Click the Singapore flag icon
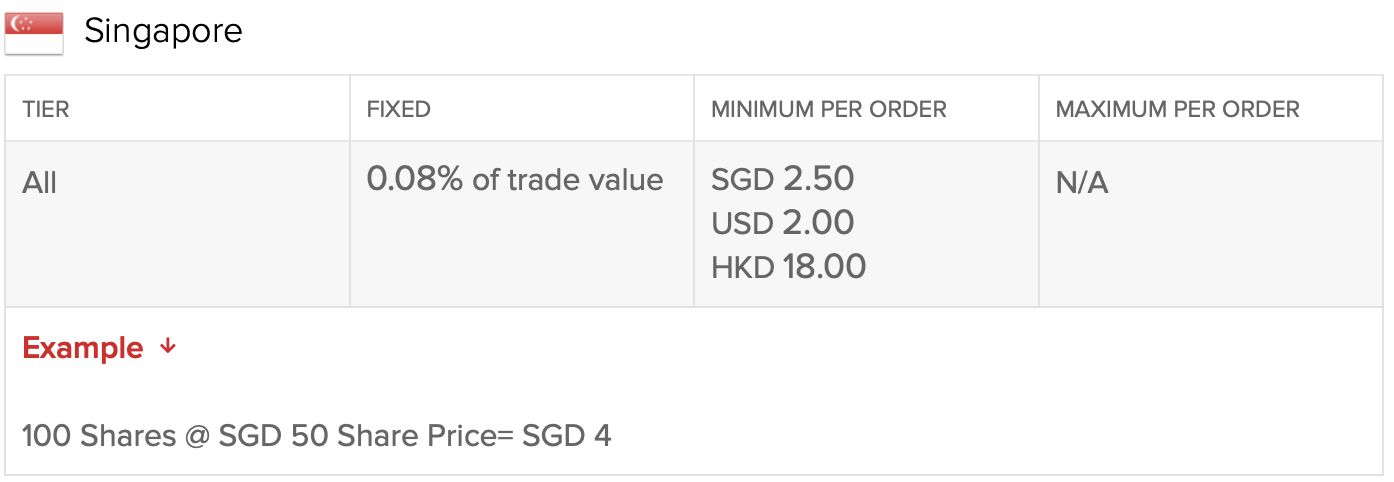 pos(34,33)
